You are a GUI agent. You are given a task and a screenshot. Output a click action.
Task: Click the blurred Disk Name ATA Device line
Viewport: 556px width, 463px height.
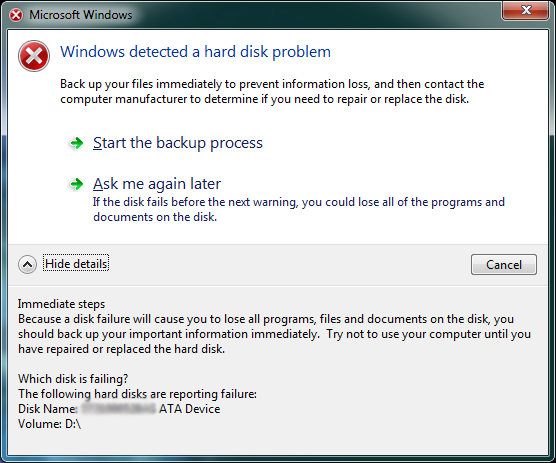119,409
